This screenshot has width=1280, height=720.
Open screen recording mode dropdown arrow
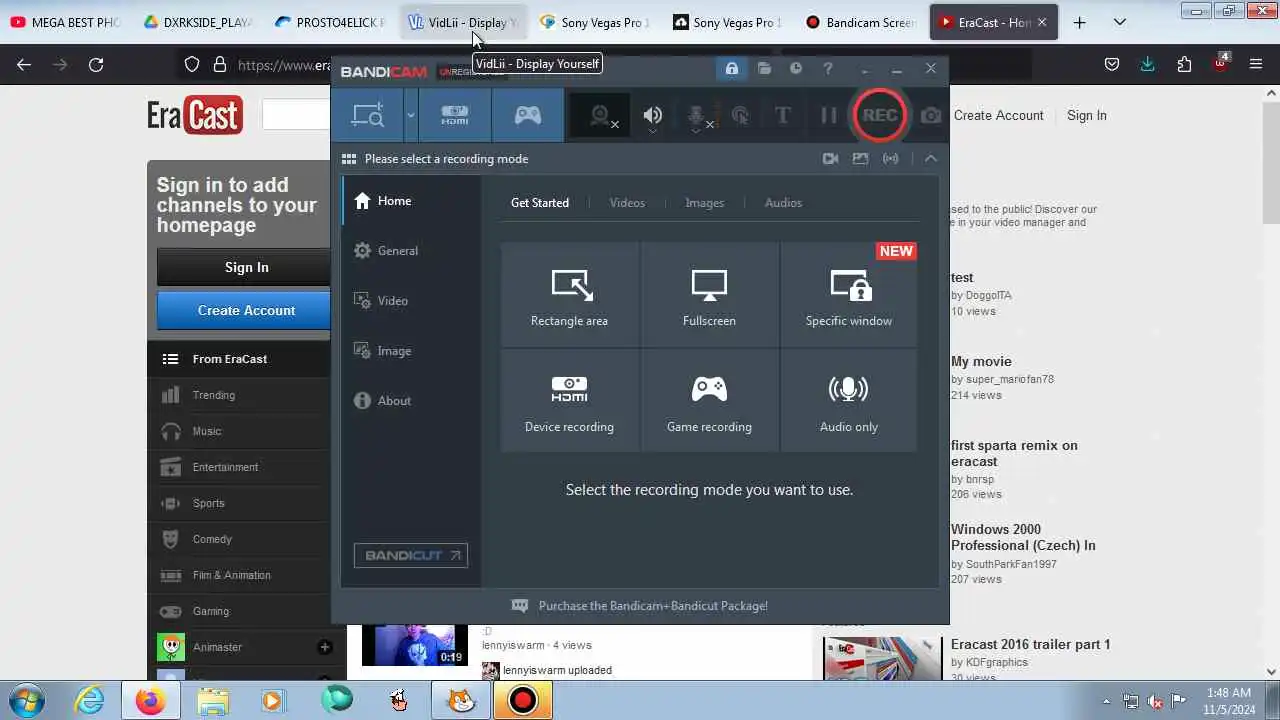tap(410, 115)
